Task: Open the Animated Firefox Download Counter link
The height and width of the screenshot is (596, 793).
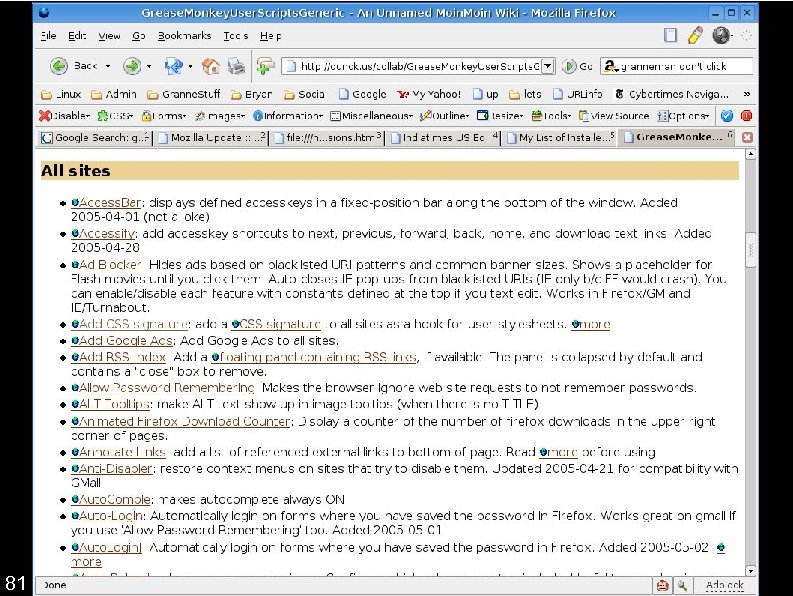Action: click(184, 422)
